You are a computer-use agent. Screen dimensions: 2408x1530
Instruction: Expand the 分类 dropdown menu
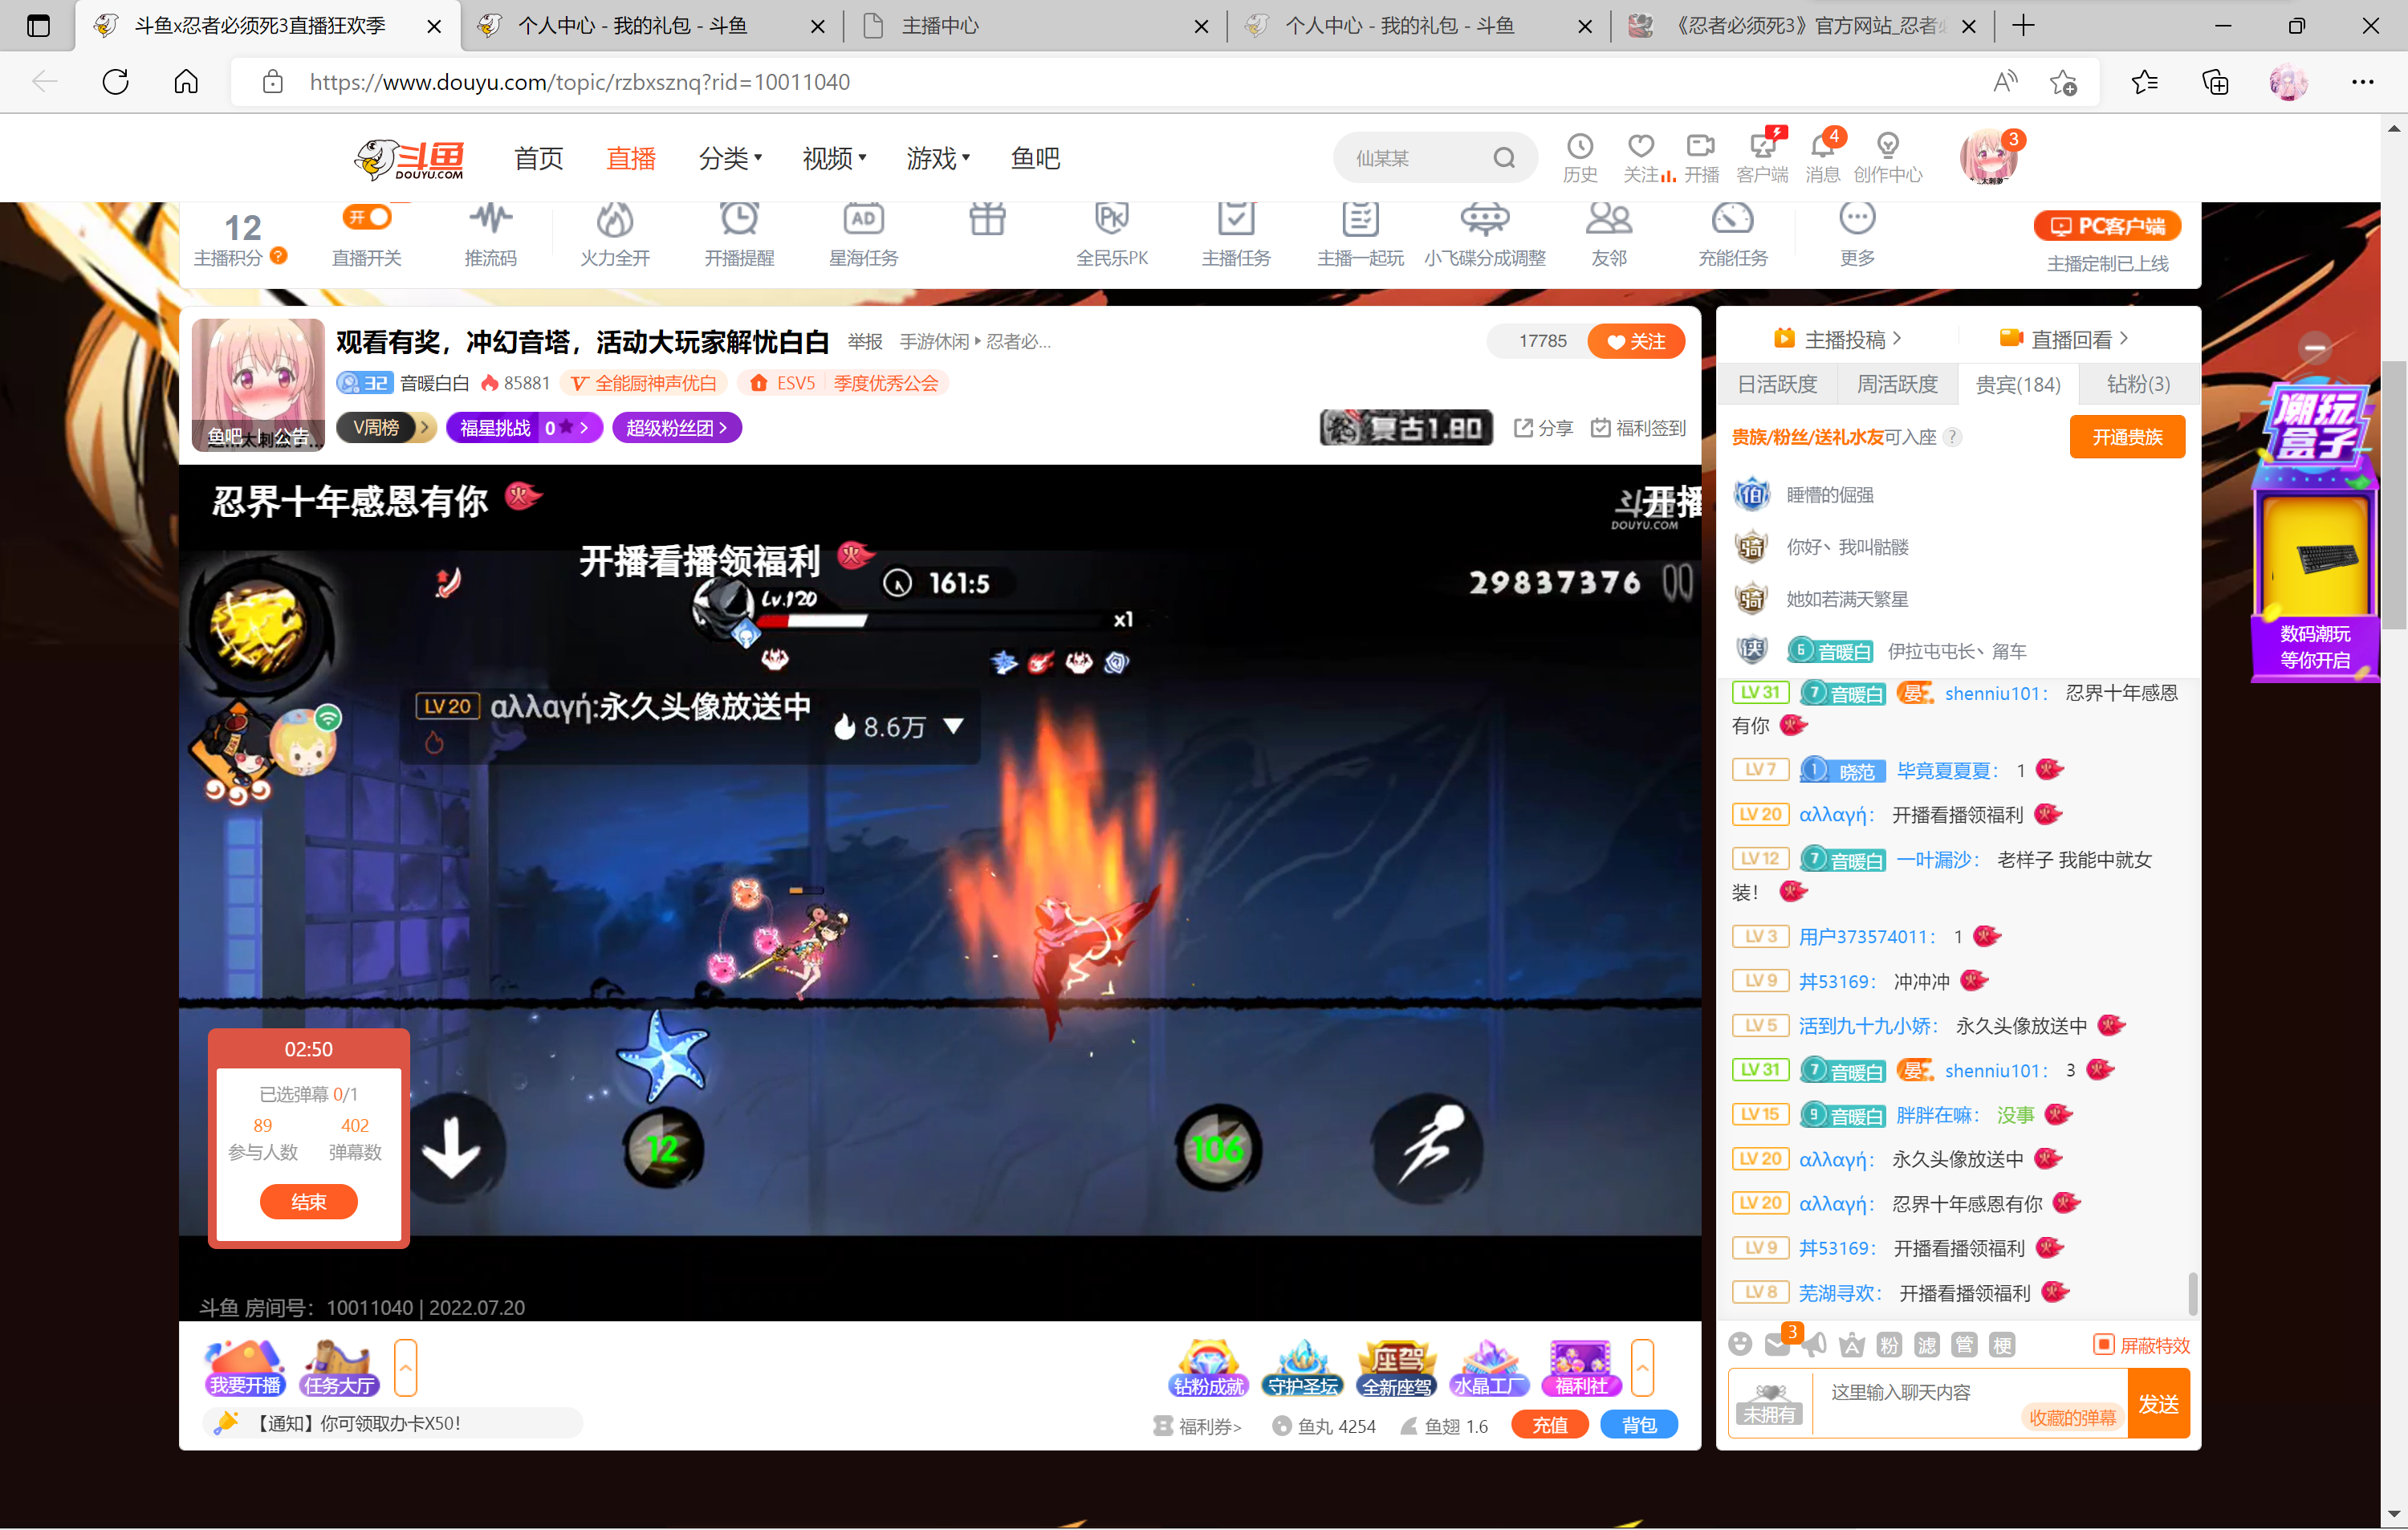[x=731, y=158]
